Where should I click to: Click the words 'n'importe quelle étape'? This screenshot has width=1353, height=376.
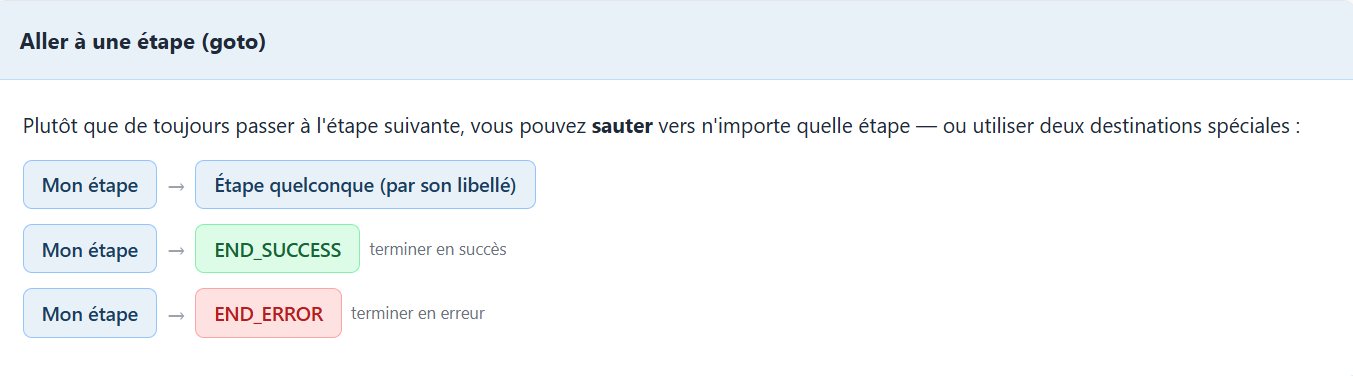pos(799,128)
